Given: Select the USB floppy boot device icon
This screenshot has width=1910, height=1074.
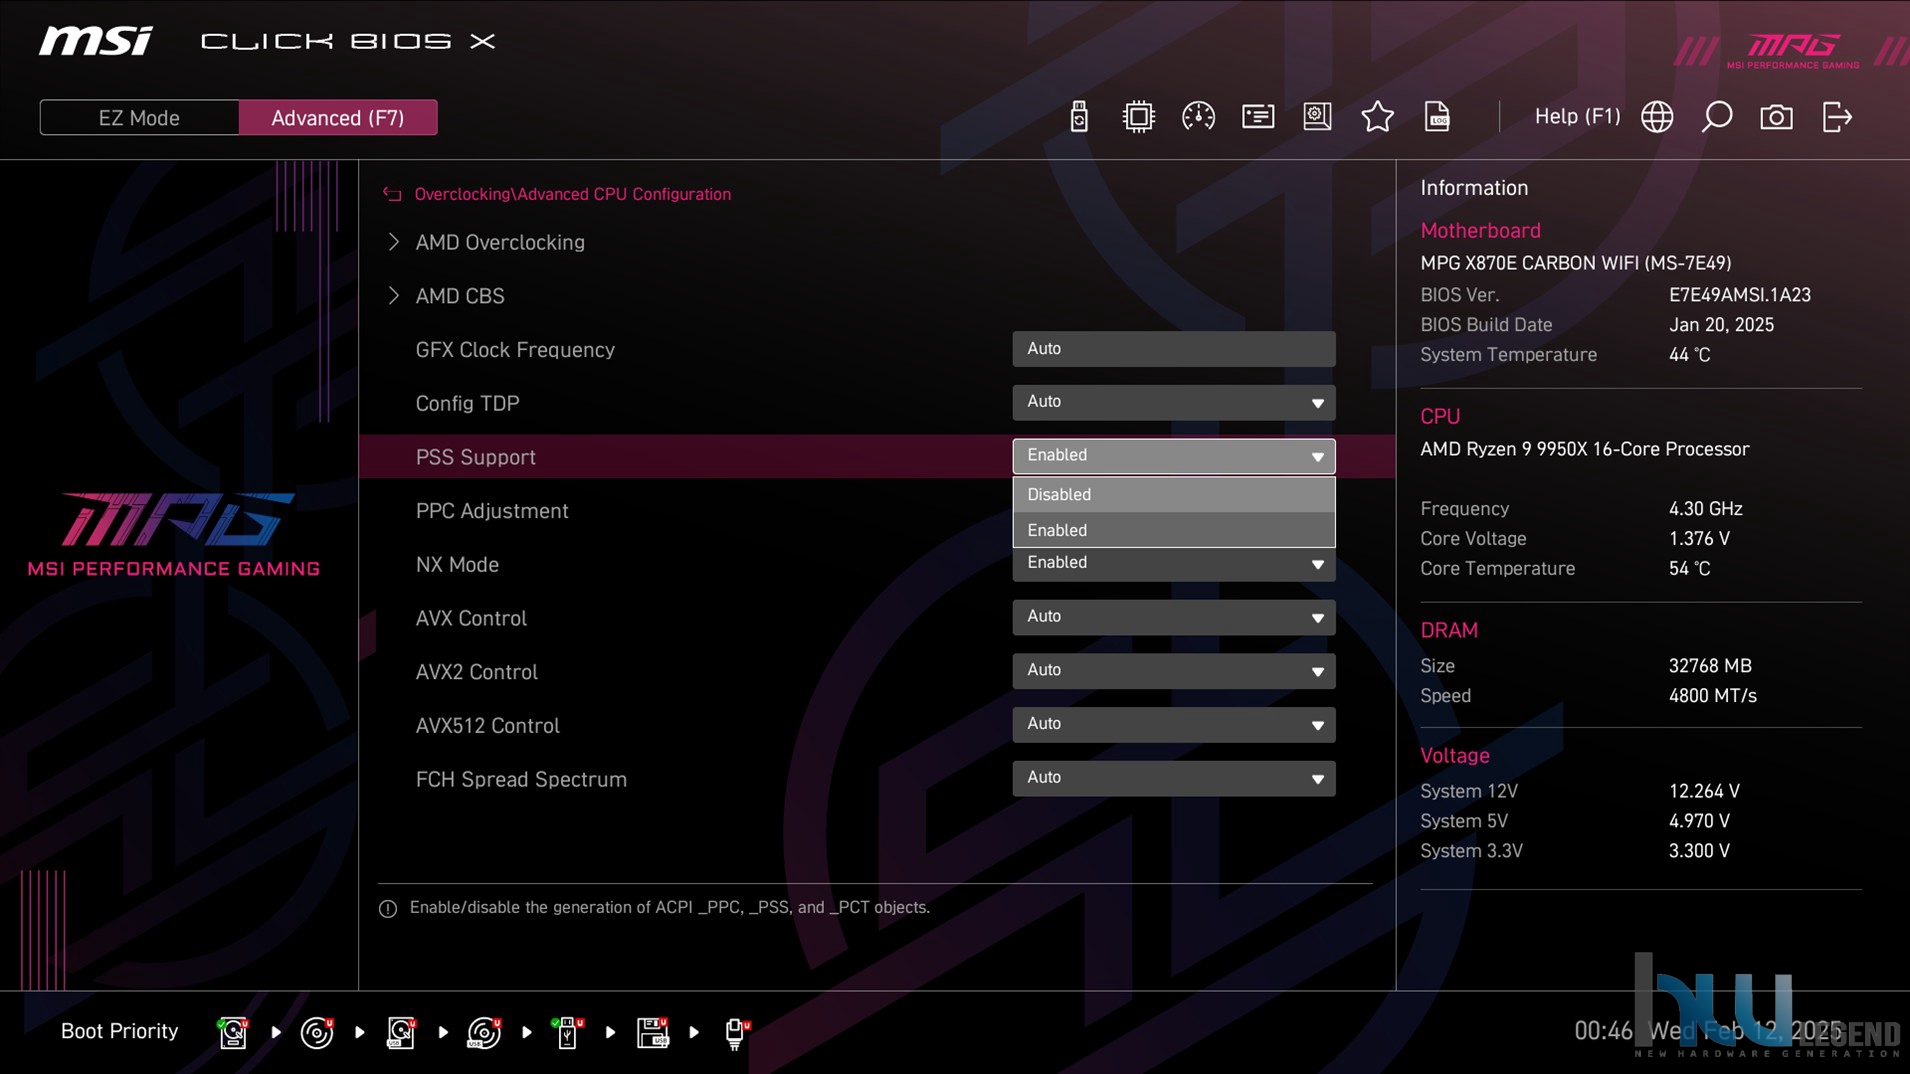Looking at the screenshot, I should point(652,1032).
